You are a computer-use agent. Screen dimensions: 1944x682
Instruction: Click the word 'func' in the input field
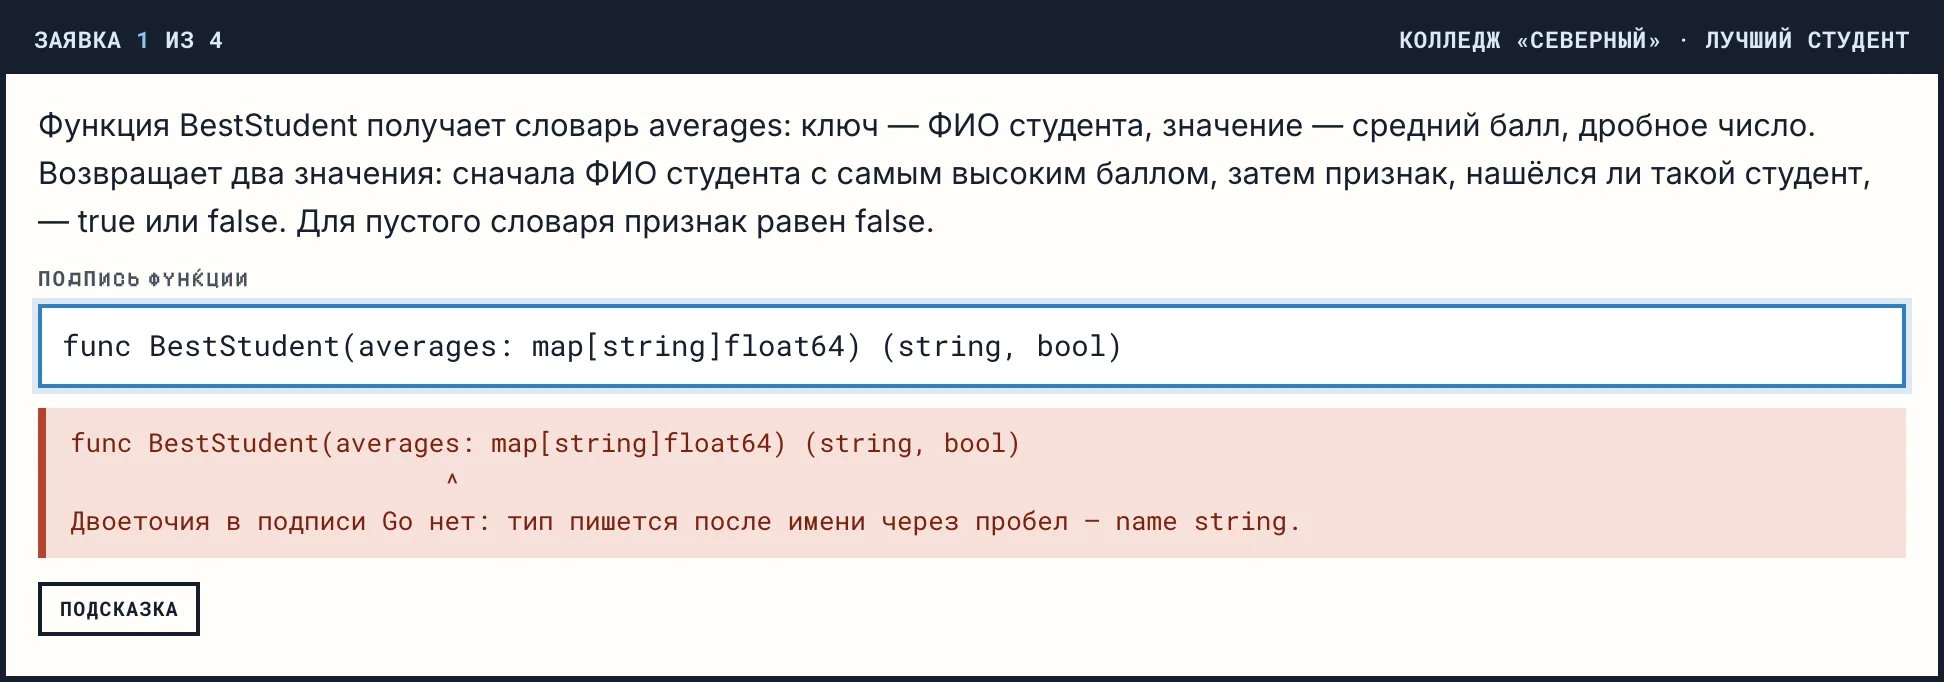point(97,346)
